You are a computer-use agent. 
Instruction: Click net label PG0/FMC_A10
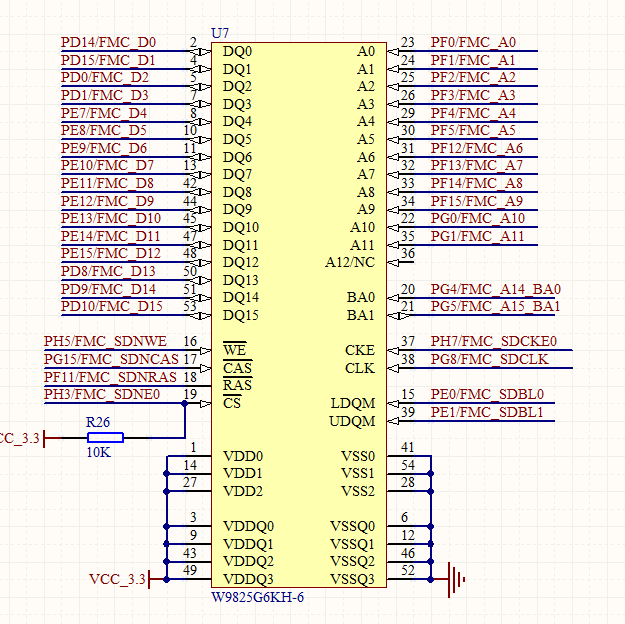[x=478, y=218]
